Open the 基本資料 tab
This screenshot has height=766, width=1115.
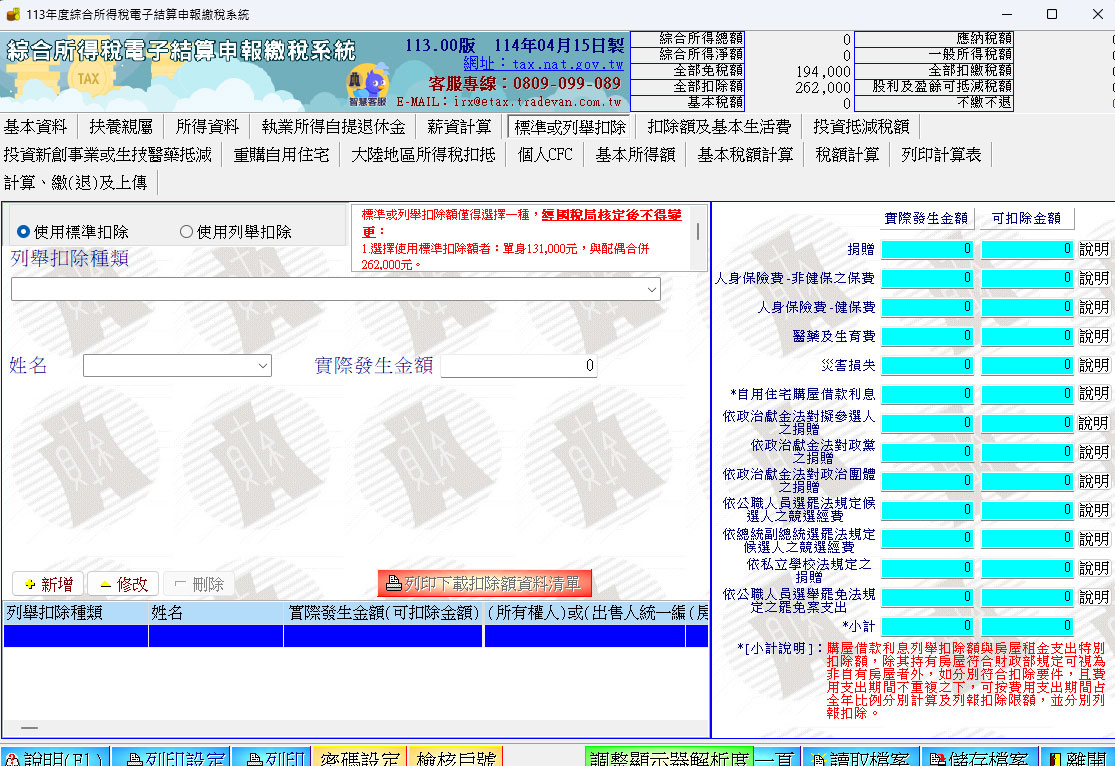[36, 127]
